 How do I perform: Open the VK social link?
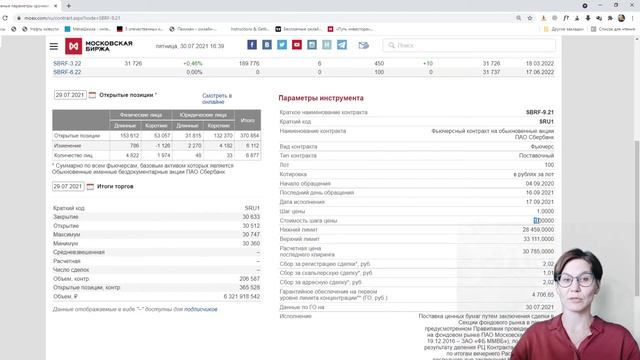[x=267, y=45]
